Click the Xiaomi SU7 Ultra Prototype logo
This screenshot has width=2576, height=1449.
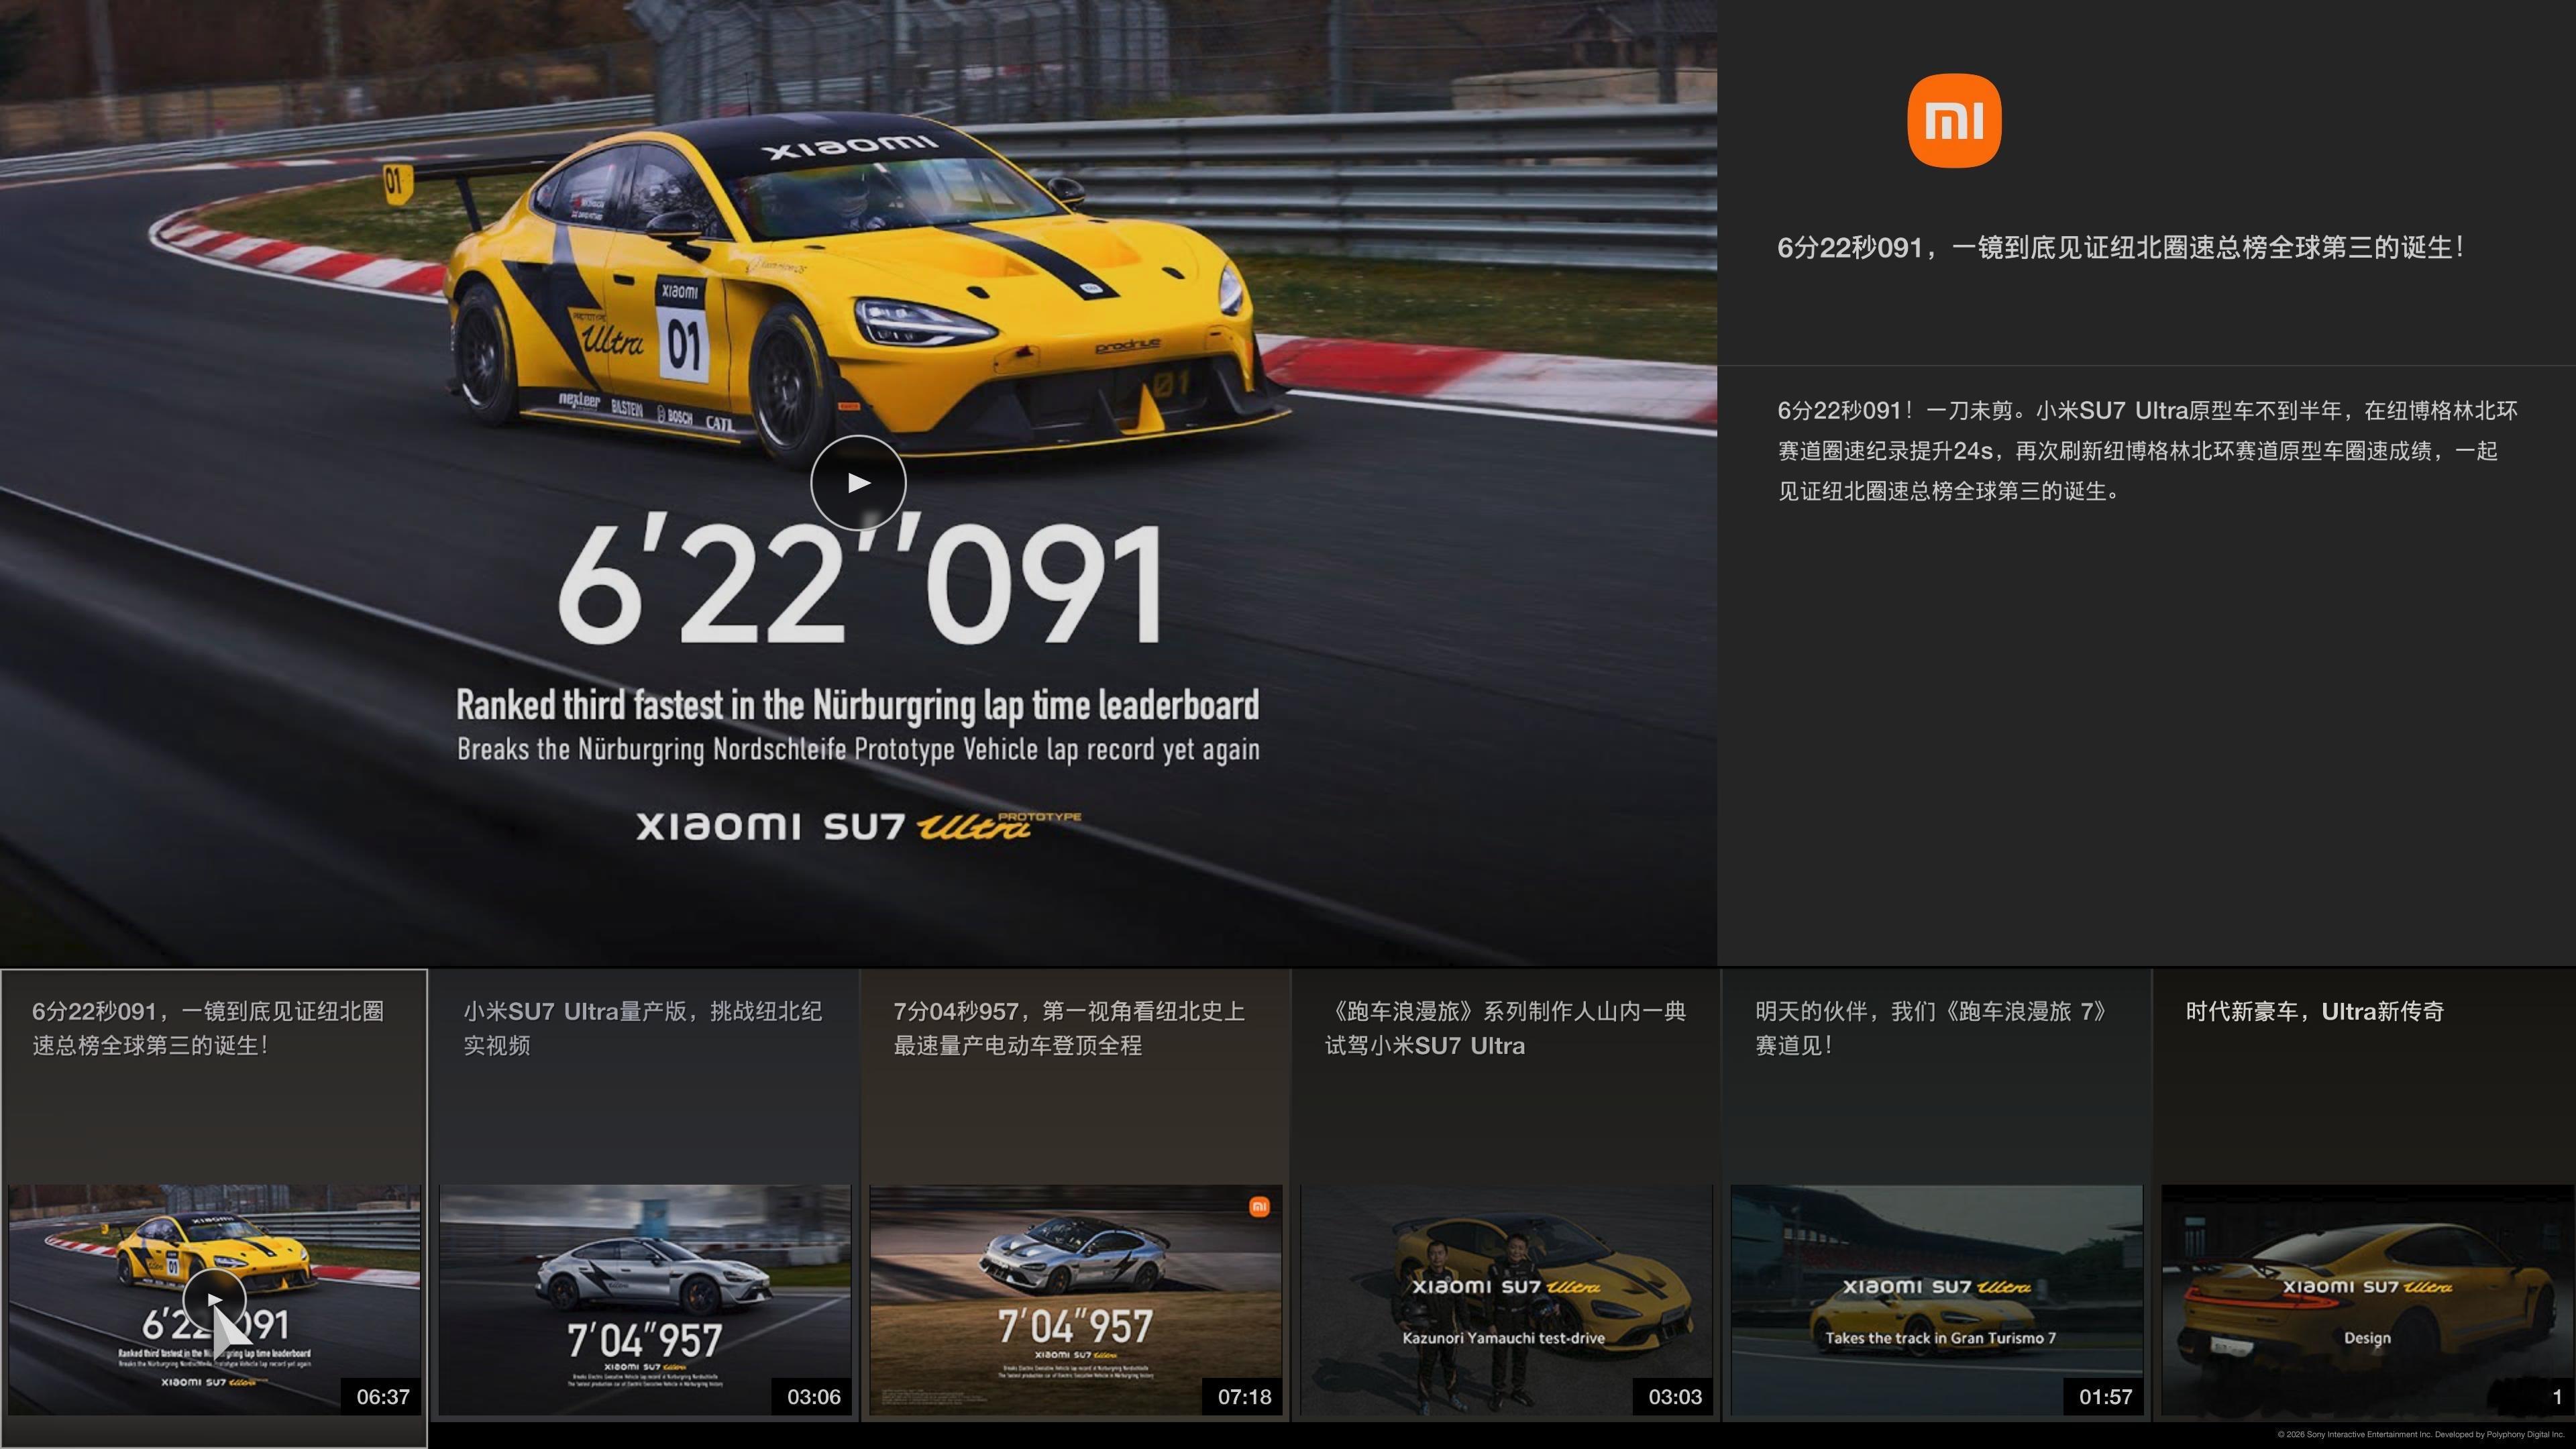[x=858, y=826]
